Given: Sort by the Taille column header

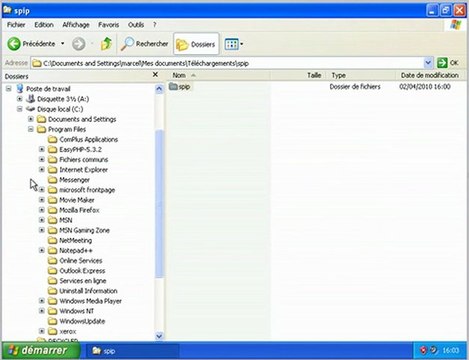Looking at the screenshot, I should pos(298,75).
